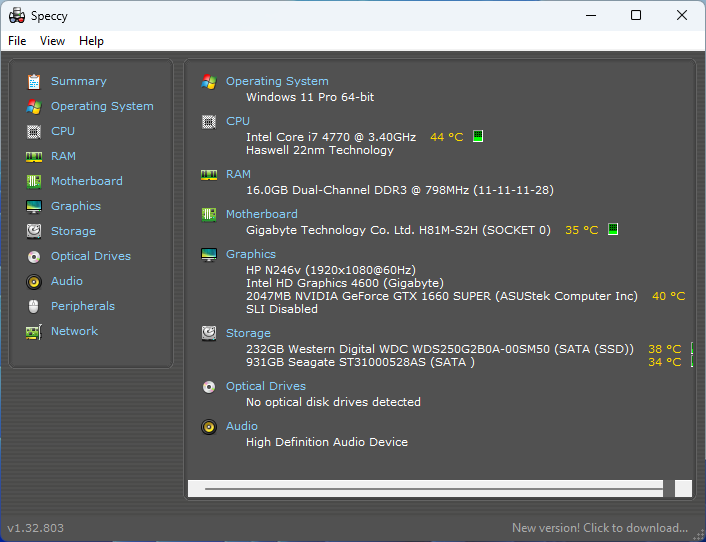The height and width of the screenshot is (542, 706).
Task: Click High Definition Audio Device text
Action: tap(327, 443)
